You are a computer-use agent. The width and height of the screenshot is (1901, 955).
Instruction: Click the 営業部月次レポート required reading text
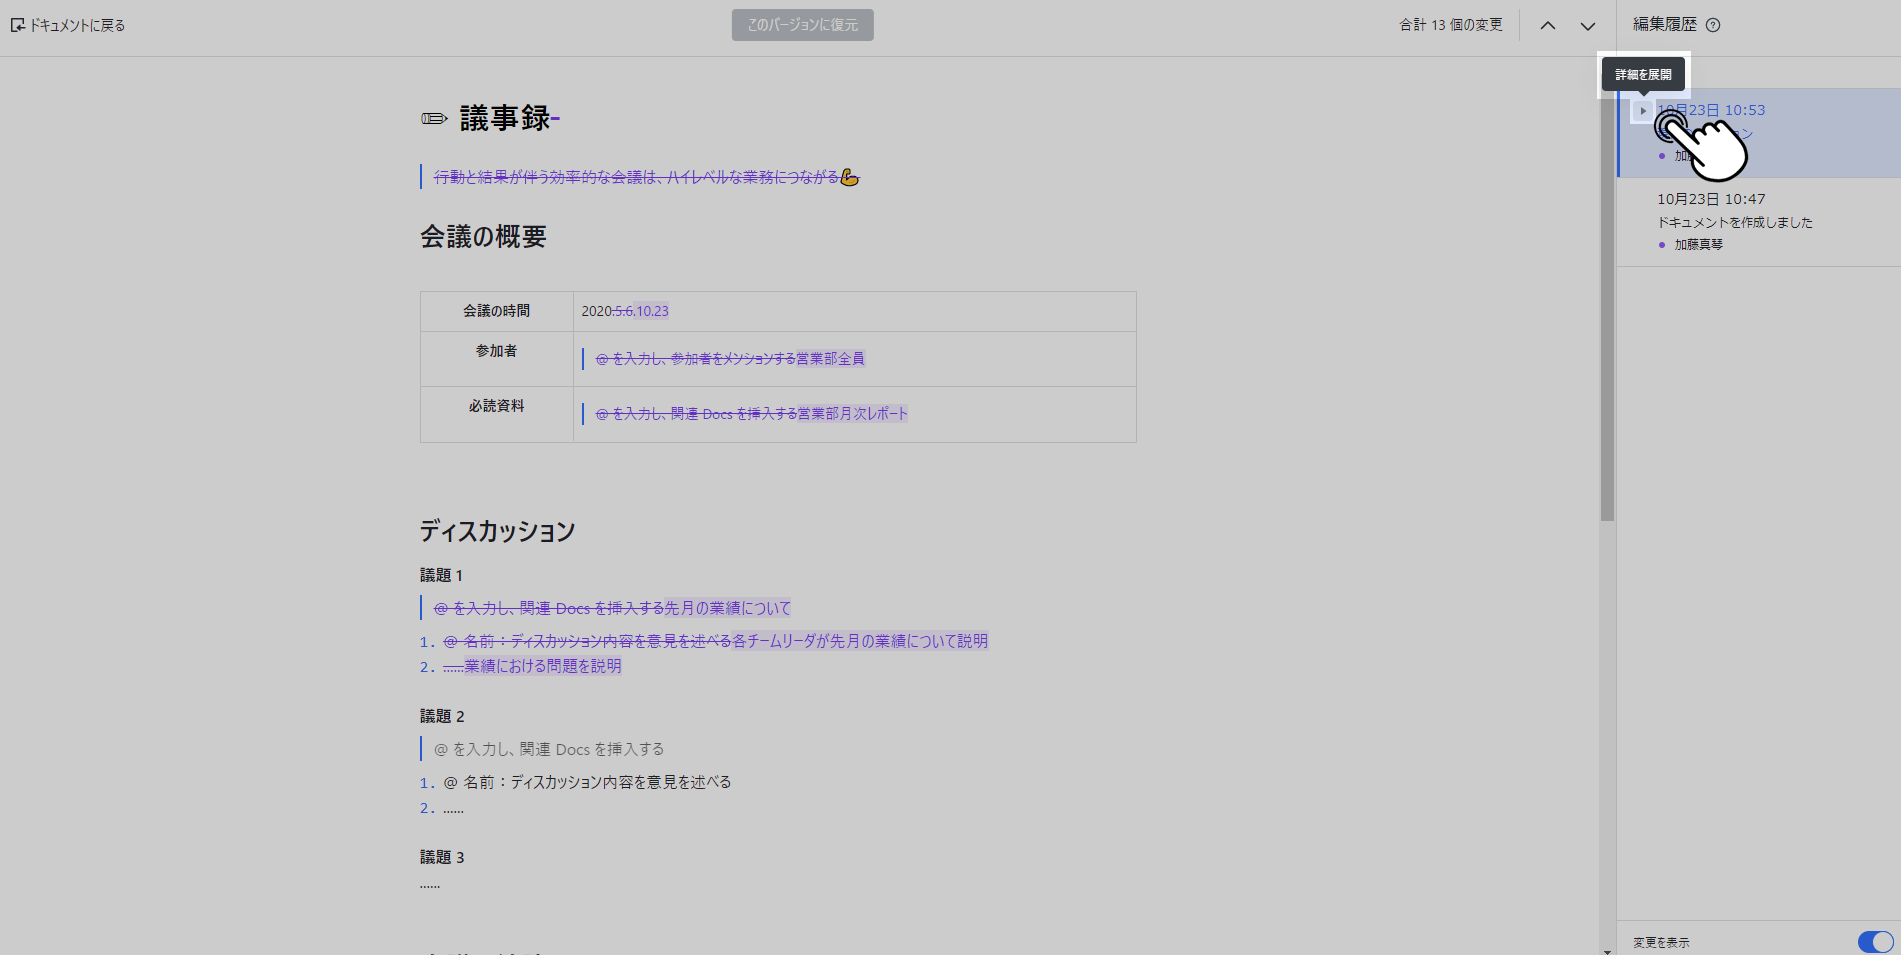852,413
